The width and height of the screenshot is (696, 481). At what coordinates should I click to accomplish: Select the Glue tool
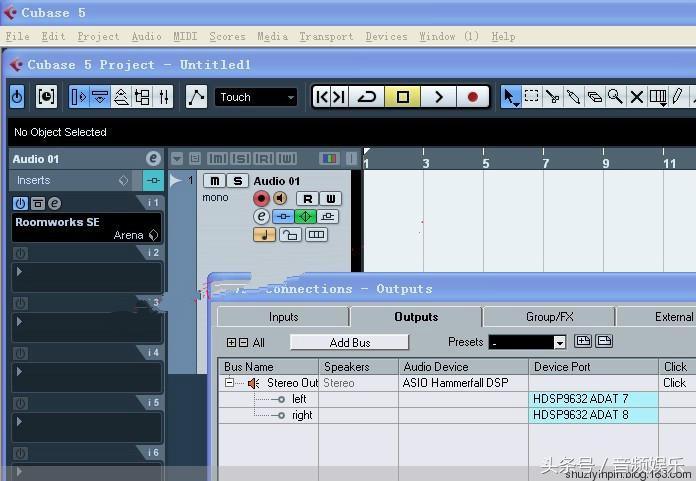[x=573, y=96]
